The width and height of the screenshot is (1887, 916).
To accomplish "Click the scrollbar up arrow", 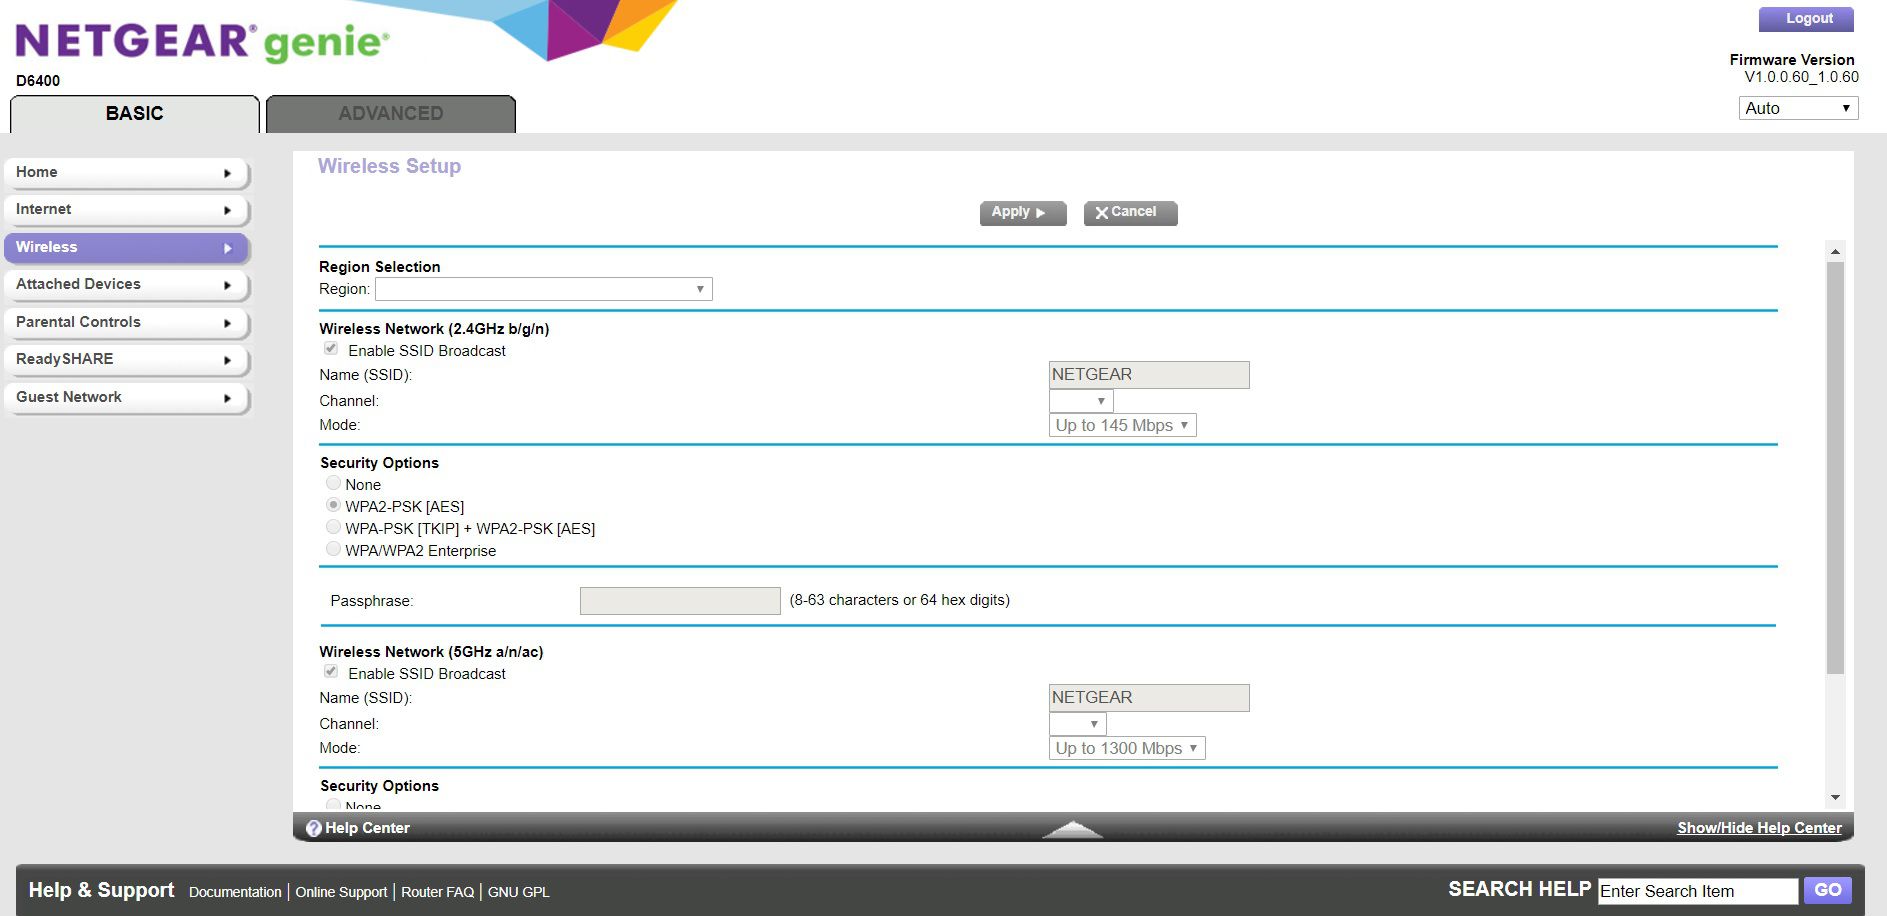I will coord(1835,251).
